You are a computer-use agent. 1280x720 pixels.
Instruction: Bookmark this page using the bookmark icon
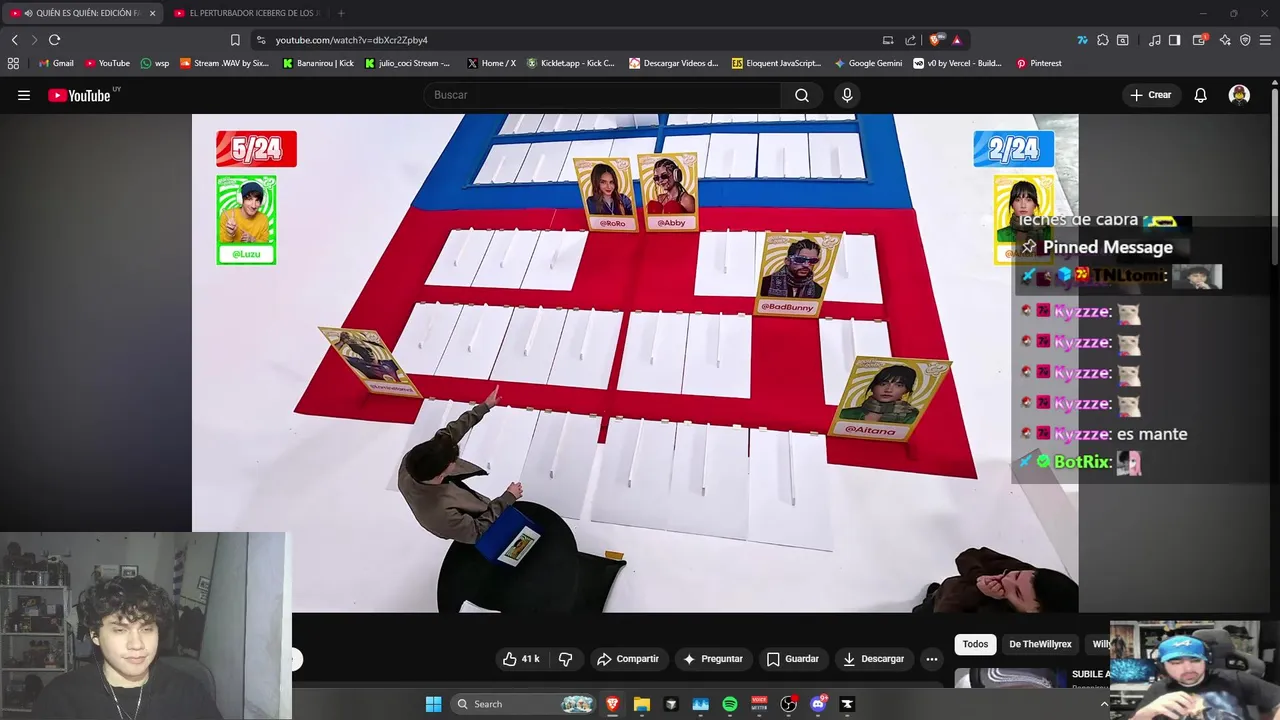235,40
